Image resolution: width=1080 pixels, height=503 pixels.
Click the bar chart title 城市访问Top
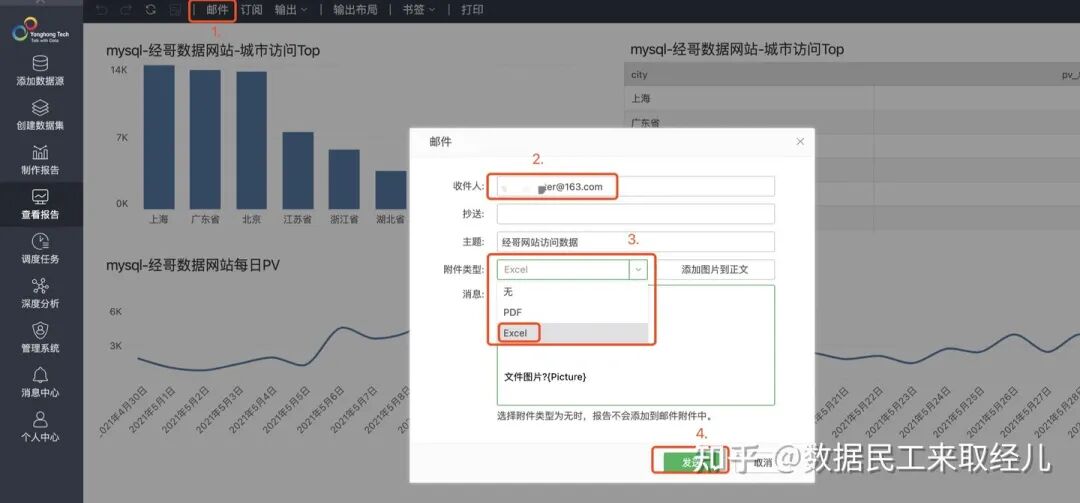click(x=213, y=50)
